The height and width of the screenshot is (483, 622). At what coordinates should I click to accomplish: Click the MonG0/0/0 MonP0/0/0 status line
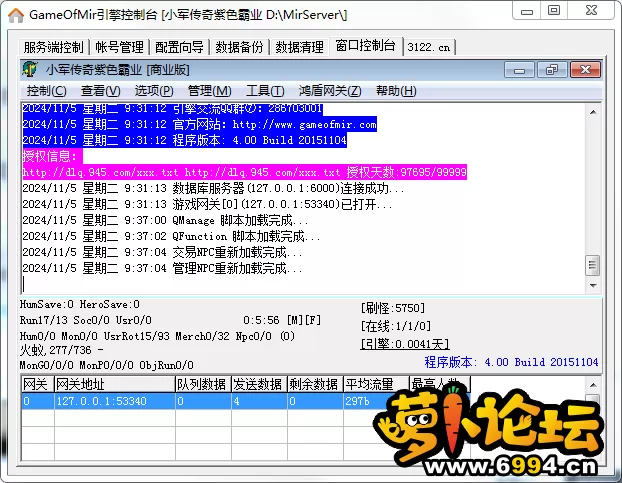pyautogui.click(x=107, y=365)
